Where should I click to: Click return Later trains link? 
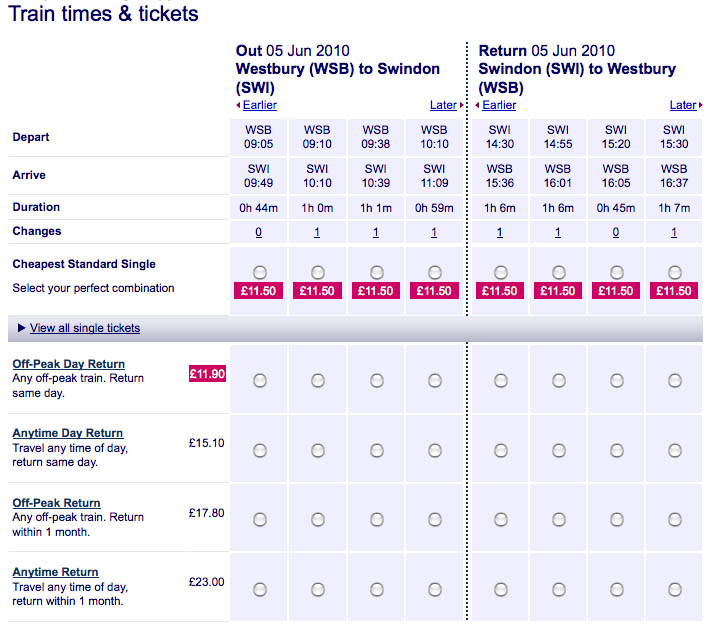pos(683,105)
